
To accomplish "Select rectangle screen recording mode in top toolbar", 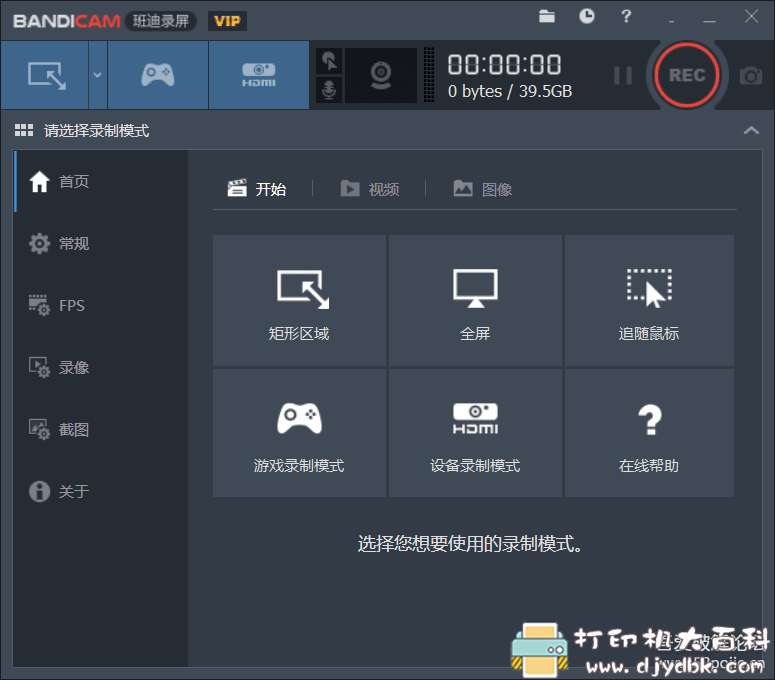I will click(x=45, y=75).
